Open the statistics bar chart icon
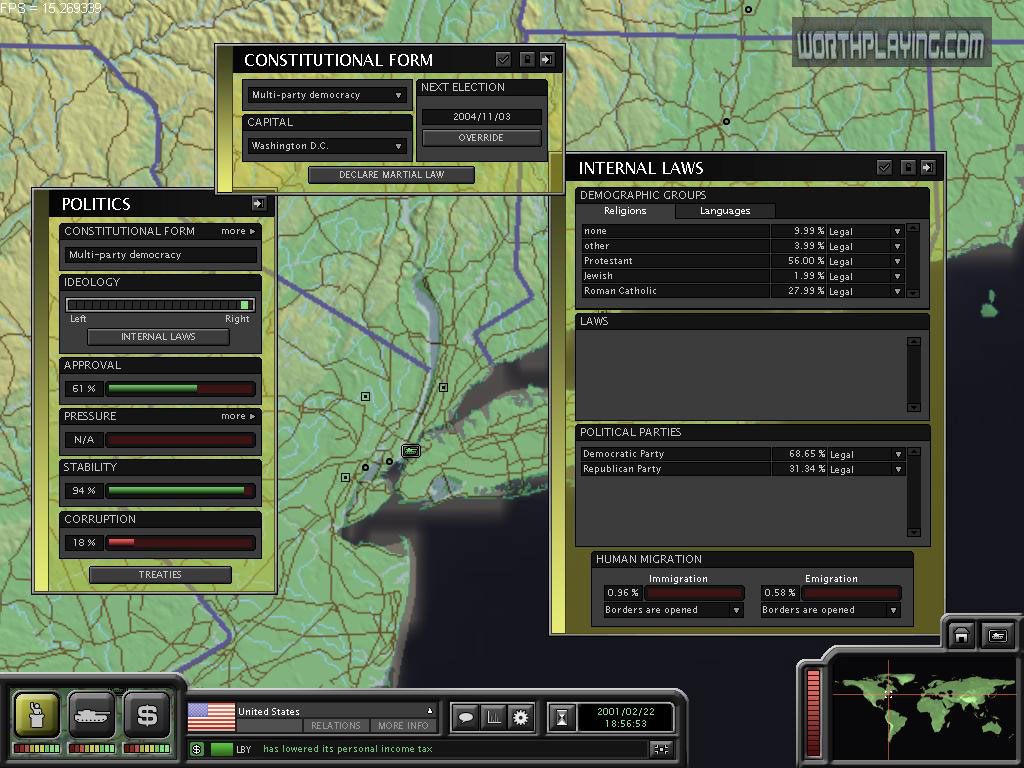Viewport: 1024px width, 768px height. click(x=493, y=717)
